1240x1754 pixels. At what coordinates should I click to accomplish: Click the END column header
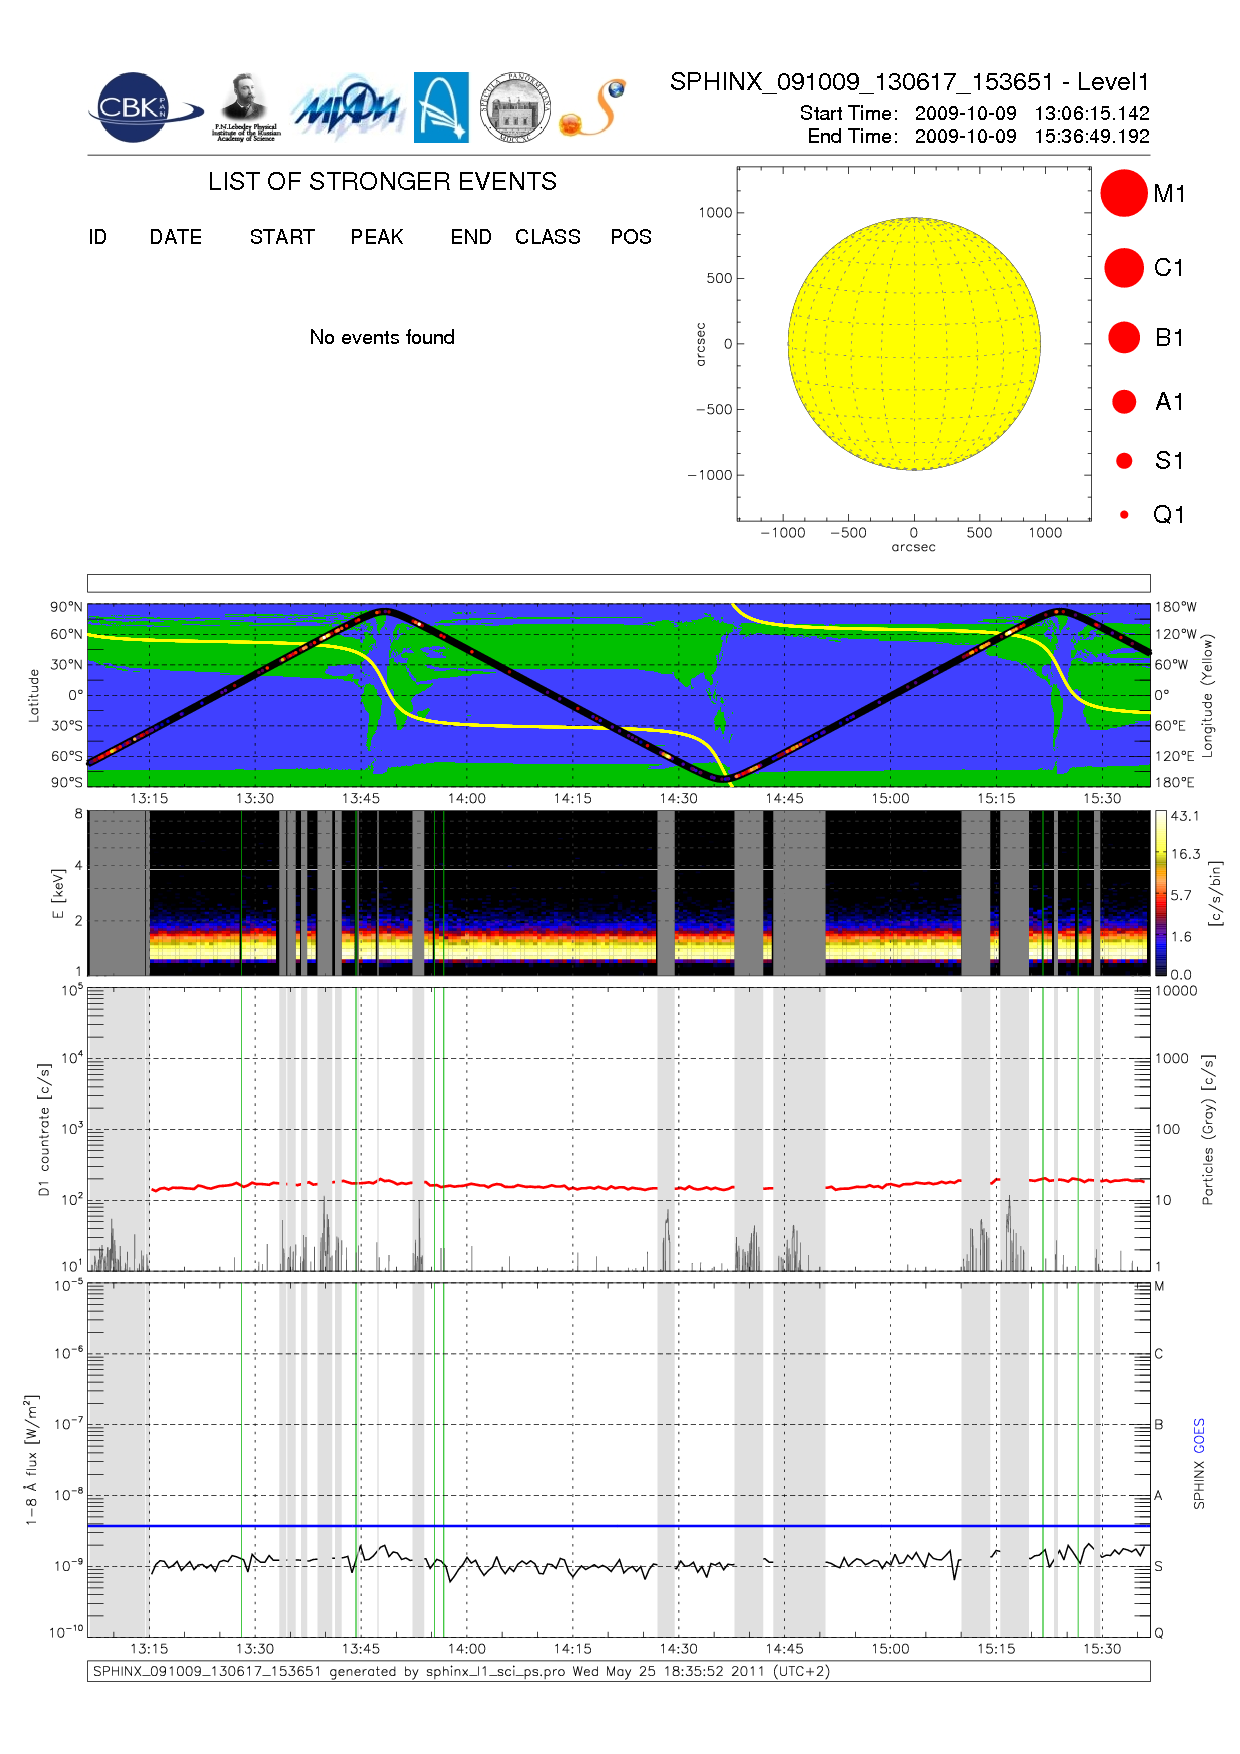[471, 237]
